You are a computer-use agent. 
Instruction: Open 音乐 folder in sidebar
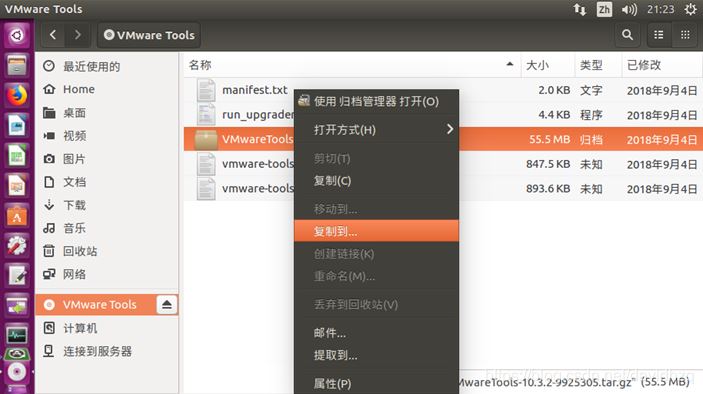coord(107,228)
